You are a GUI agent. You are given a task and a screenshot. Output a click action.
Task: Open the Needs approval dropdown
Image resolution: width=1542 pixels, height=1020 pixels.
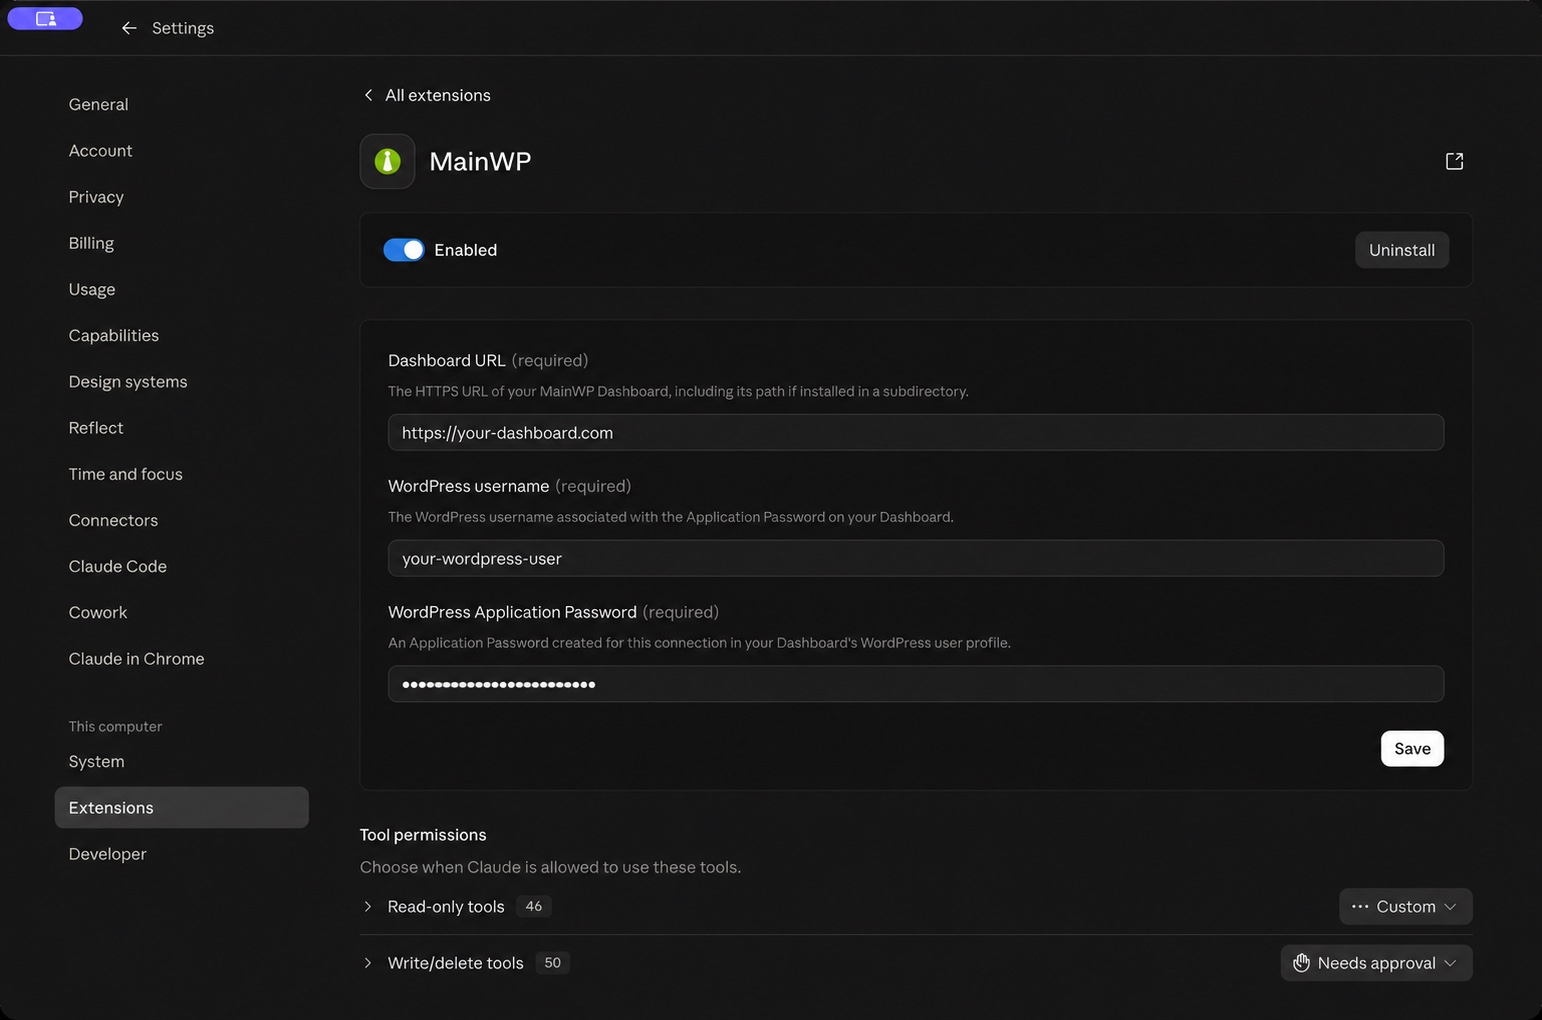pyautogui.click(x=1376, y=963)
